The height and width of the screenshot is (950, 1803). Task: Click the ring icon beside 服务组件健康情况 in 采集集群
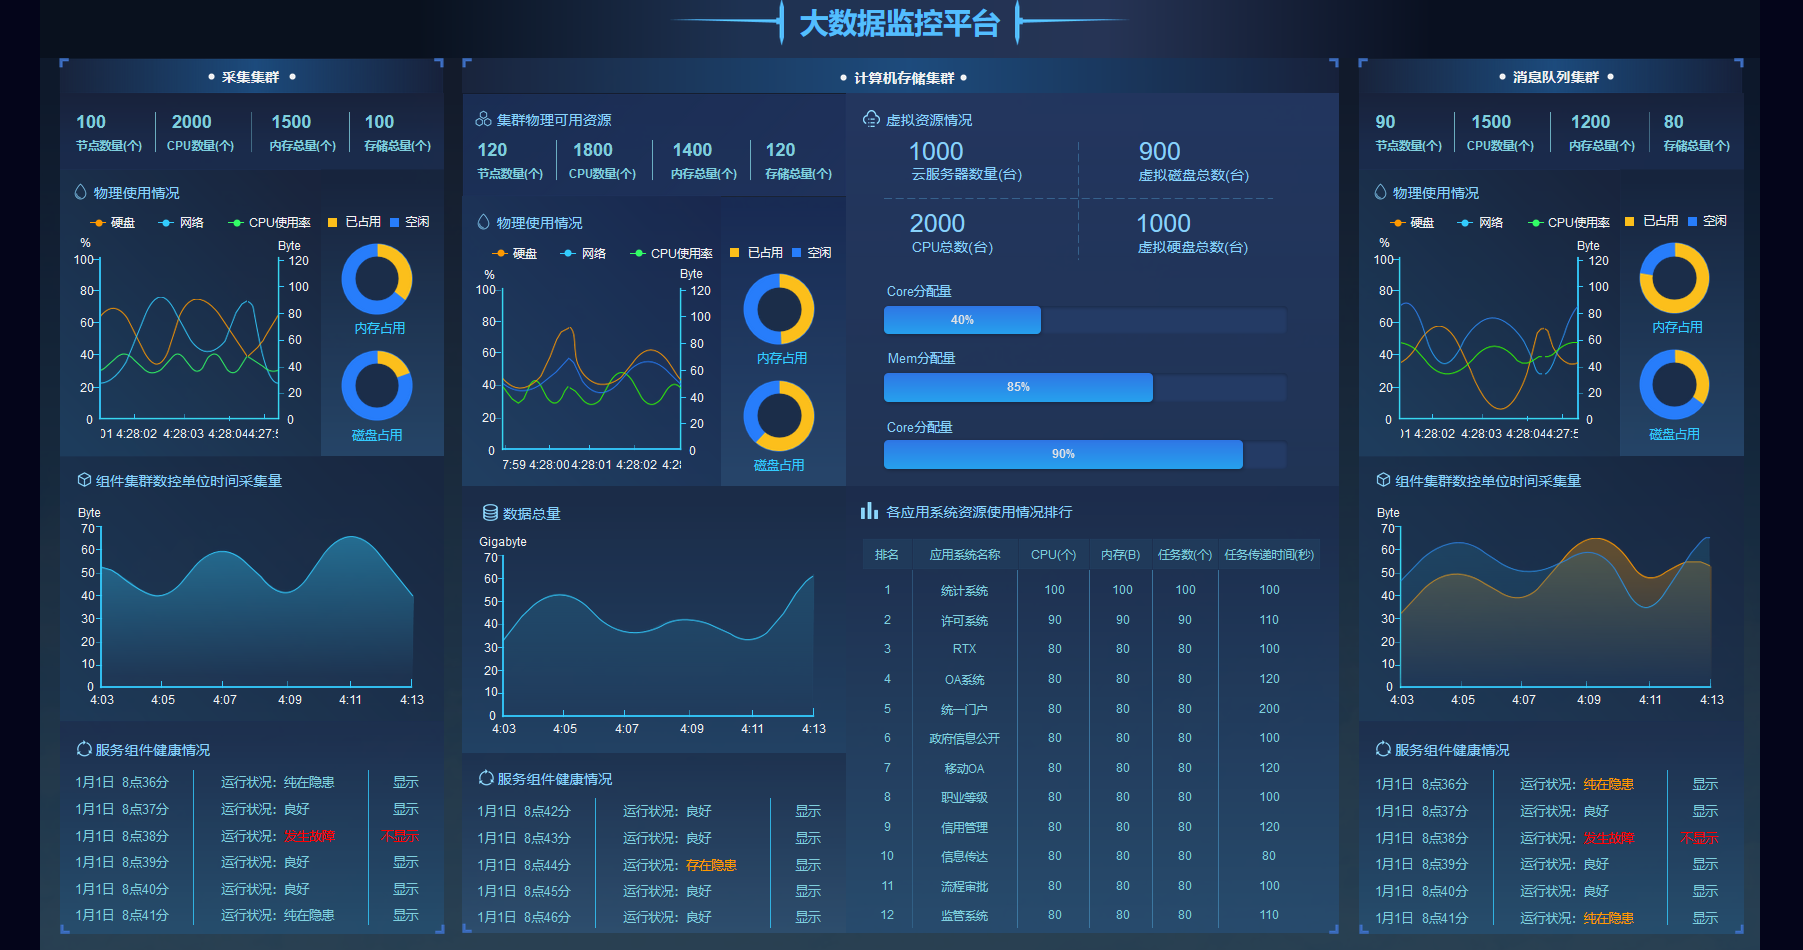(x=84, y=749)
